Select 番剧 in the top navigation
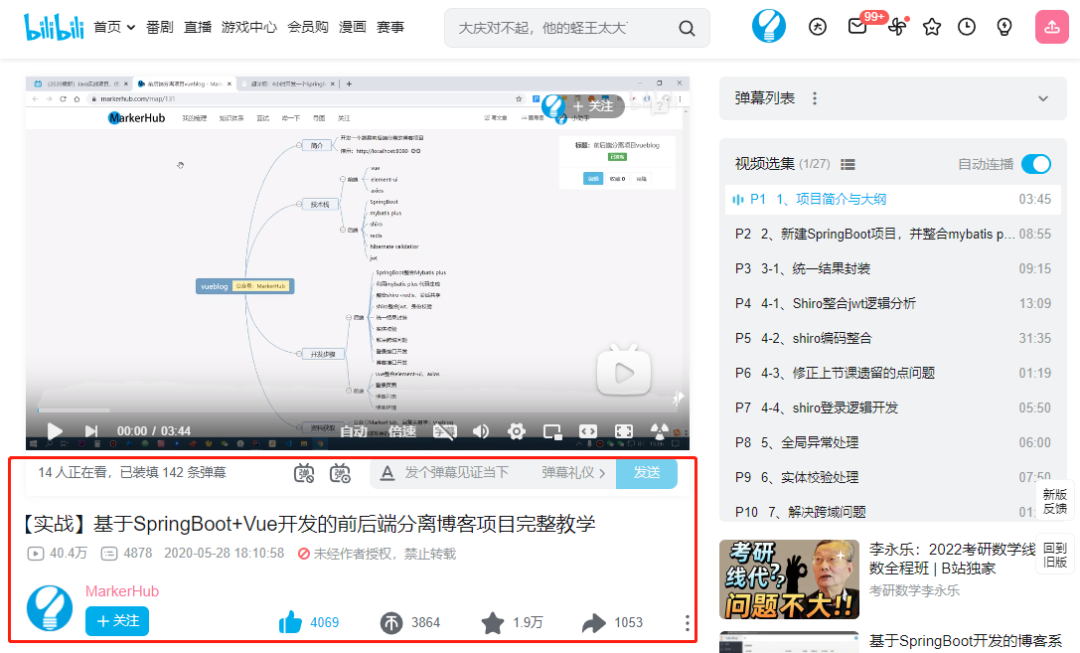The image size is (1080, 653). click(x=159, y=27)
